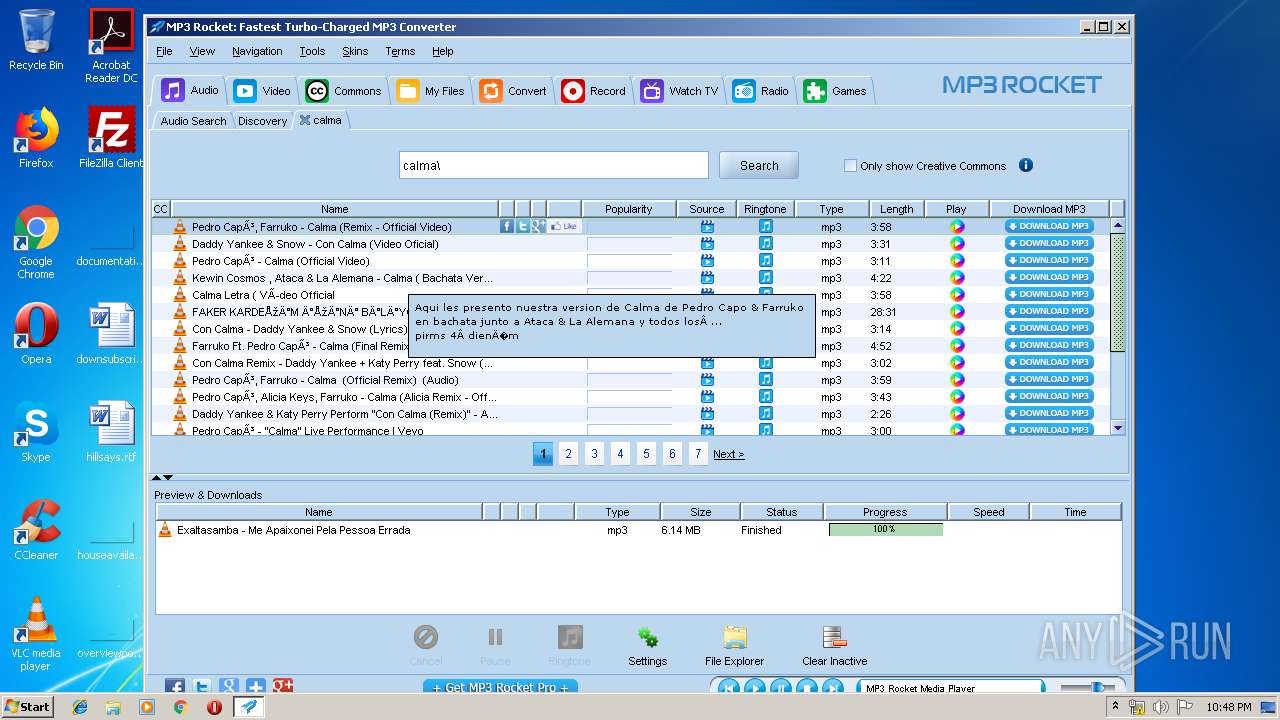The height and width of the screenshot is (720, 1280).
Task: Open the Watch TV tab
Action: coord(680,91)
